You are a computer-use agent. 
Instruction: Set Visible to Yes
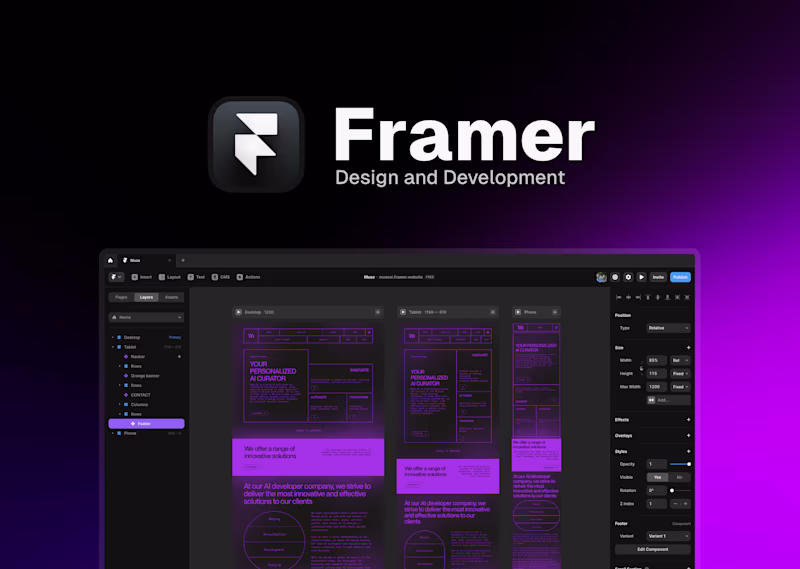(658, 477)
